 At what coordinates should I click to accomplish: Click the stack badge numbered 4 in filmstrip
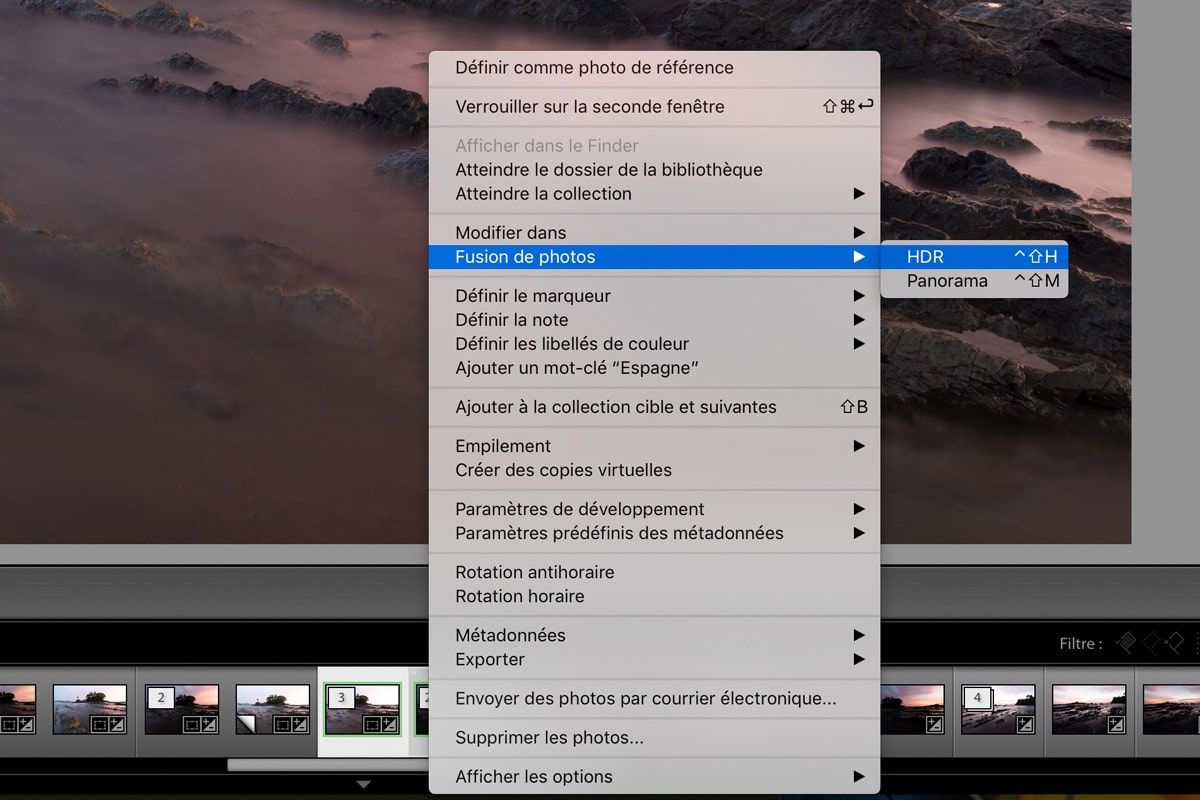point(977,696)
